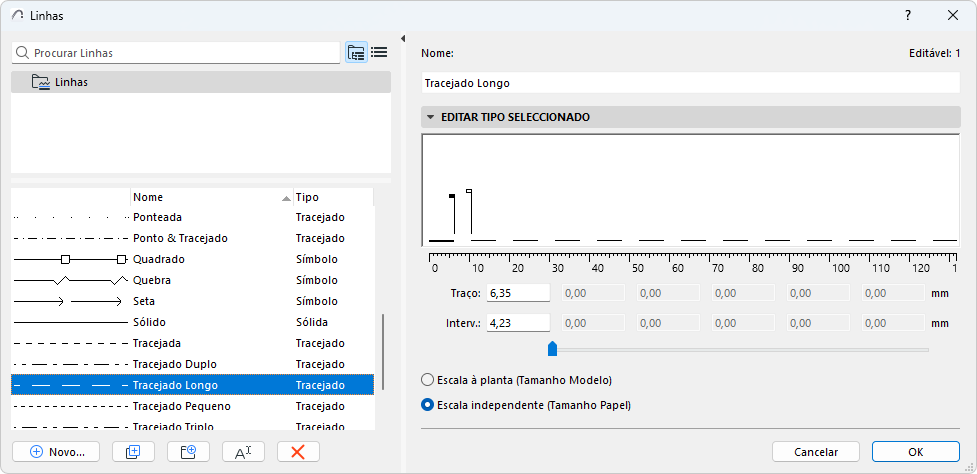Select the Tracejado Pequeno line row
The width and height of the screenshot is (977, 474).
[x=193, y=406]
